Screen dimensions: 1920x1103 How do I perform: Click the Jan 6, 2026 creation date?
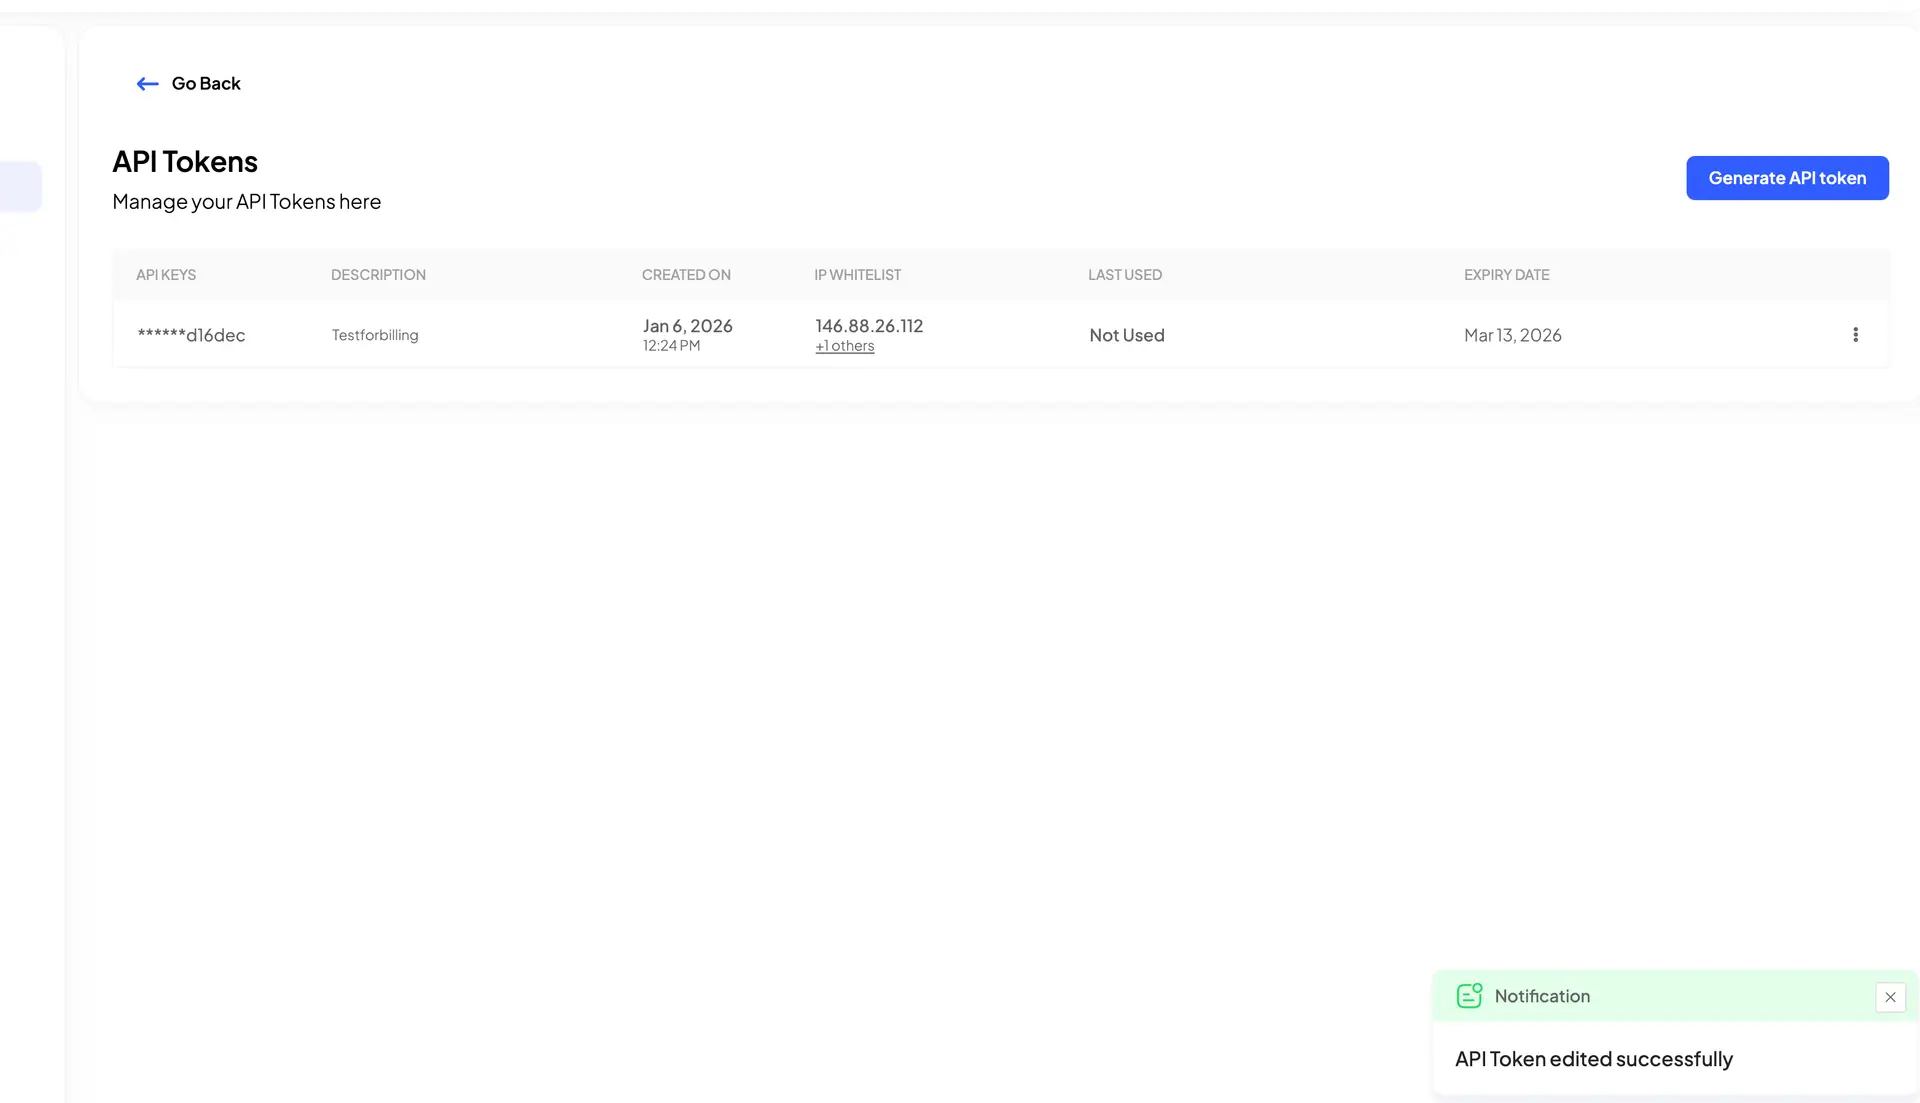[687, 325]
